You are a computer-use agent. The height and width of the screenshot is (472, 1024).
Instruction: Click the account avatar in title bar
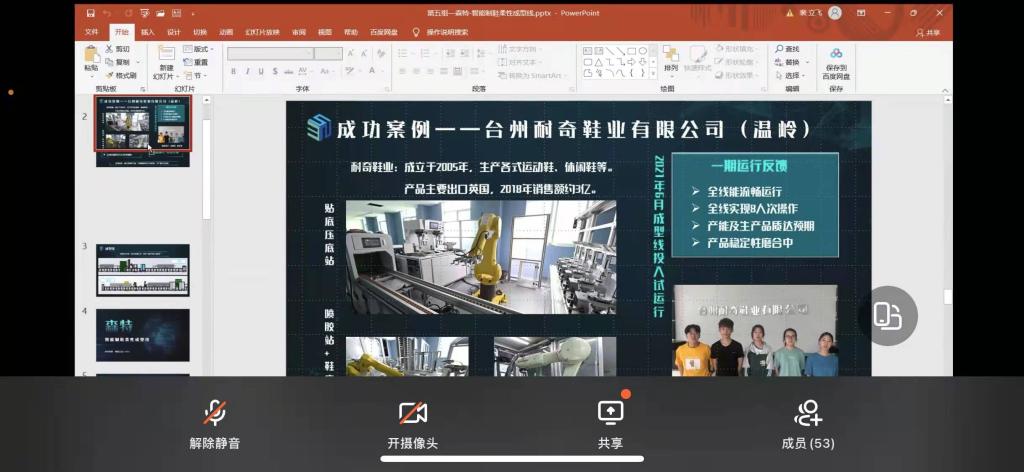[x=834, y=13]
